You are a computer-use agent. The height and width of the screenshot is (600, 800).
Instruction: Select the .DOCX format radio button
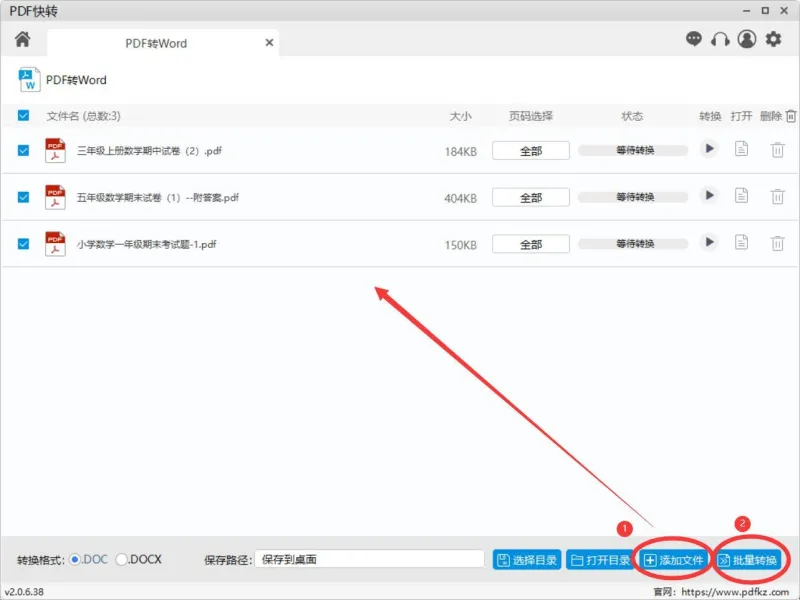(x=121, y=560)
